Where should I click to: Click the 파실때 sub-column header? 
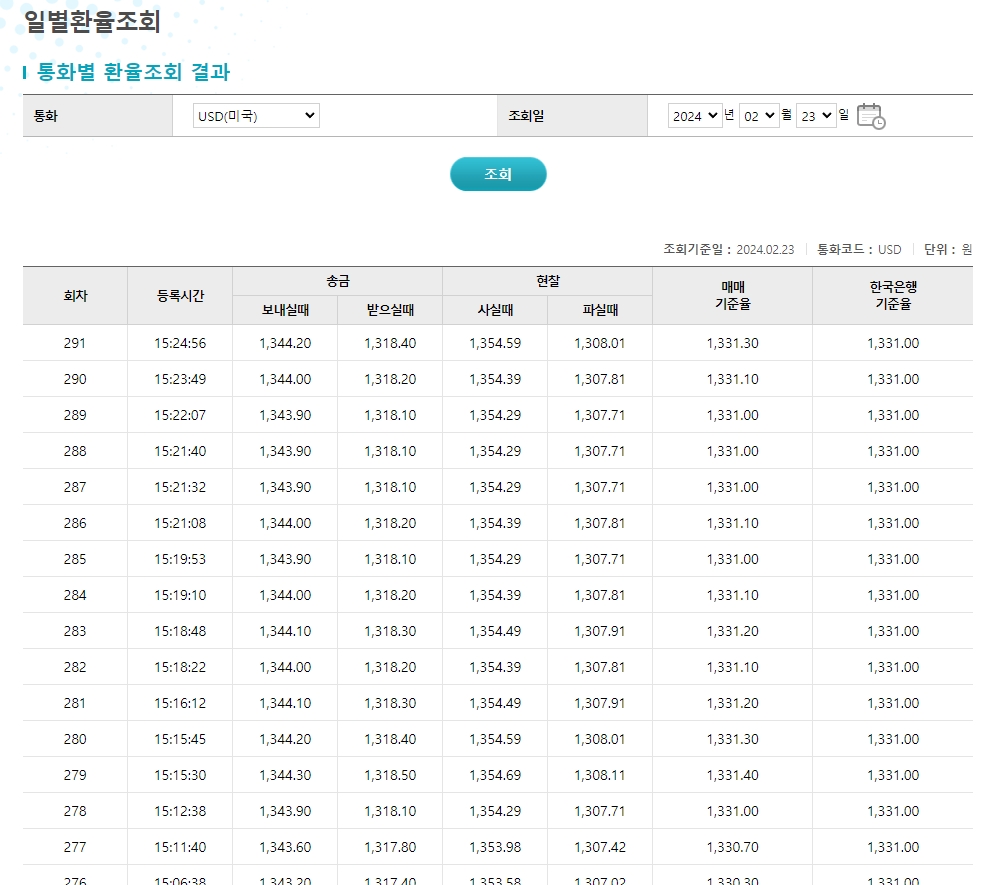pyautogui.click(x=598, y=310)
